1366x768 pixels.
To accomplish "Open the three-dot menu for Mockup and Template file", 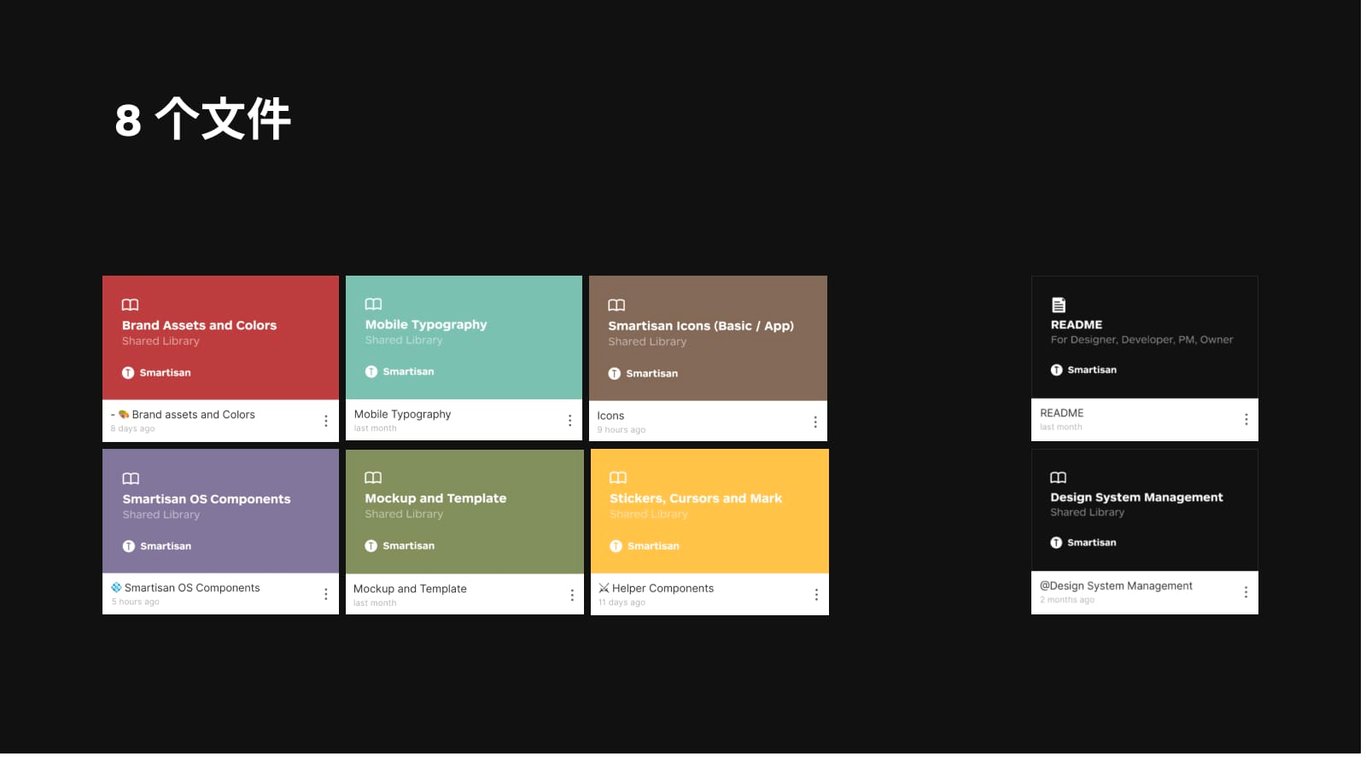I will (572, 595).
